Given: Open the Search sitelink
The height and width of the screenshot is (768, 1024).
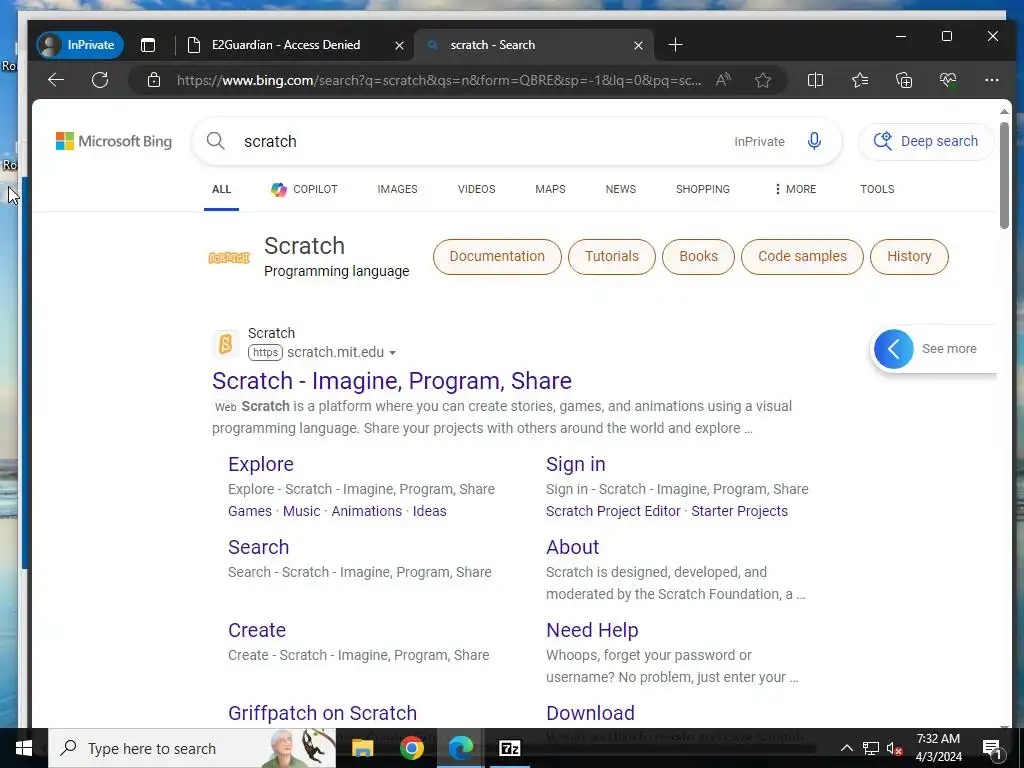Looking at the screenshot, I should 258,547.
